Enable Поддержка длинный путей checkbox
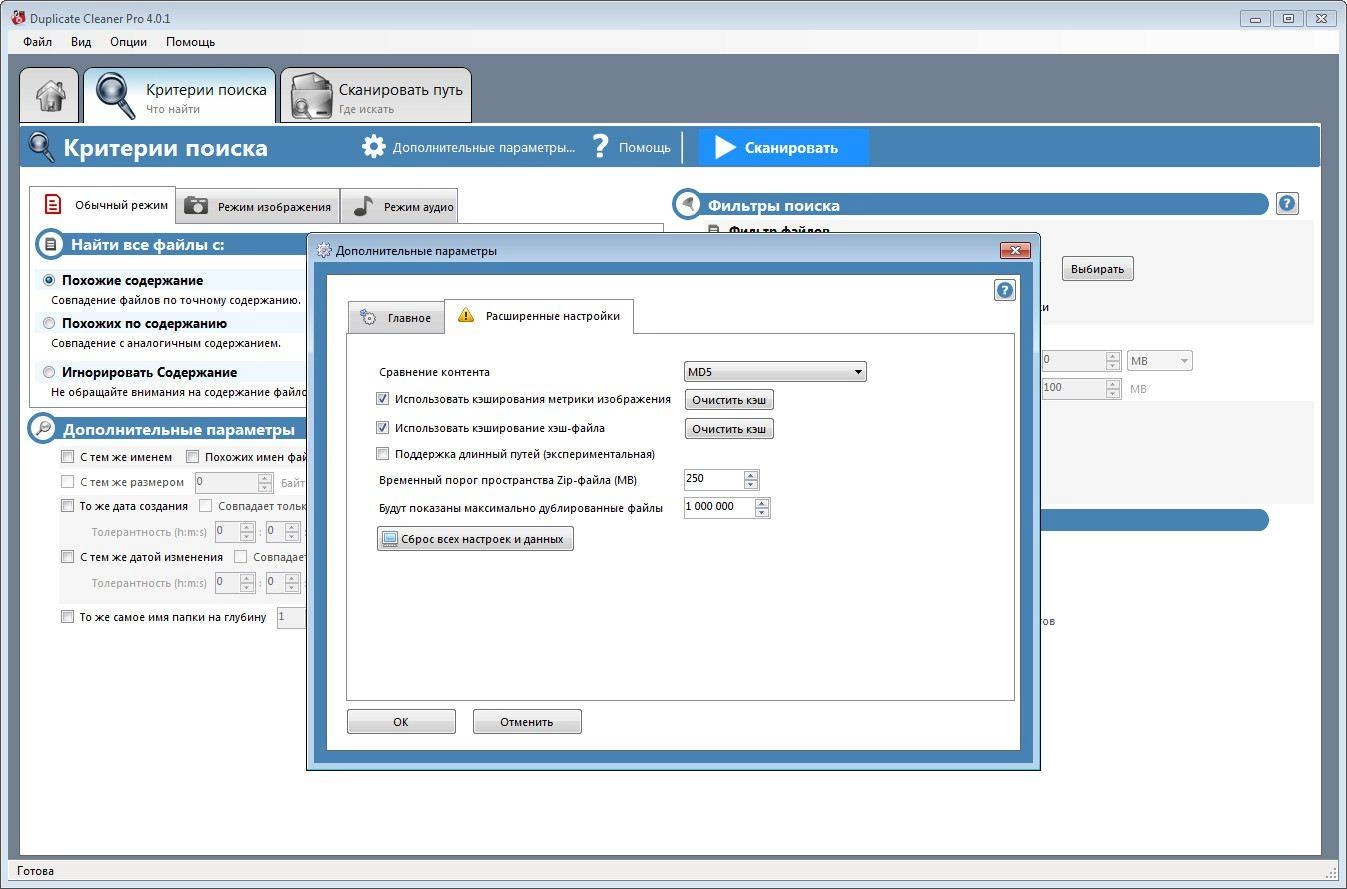 coord(382,454)
